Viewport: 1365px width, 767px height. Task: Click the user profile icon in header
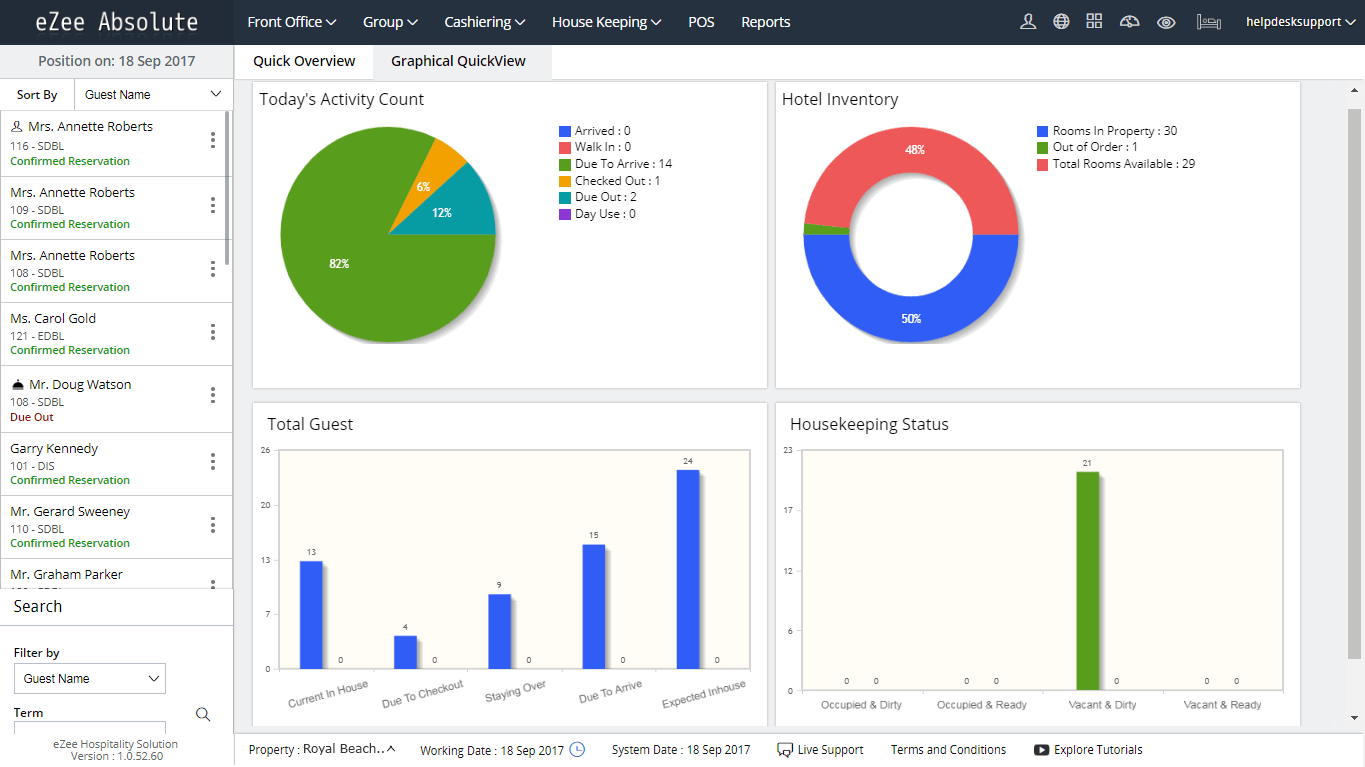[x=1027, y=22]
